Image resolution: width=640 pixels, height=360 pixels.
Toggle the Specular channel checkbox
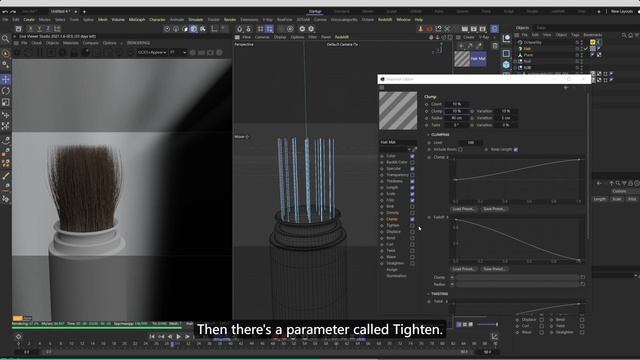point(412,169)
